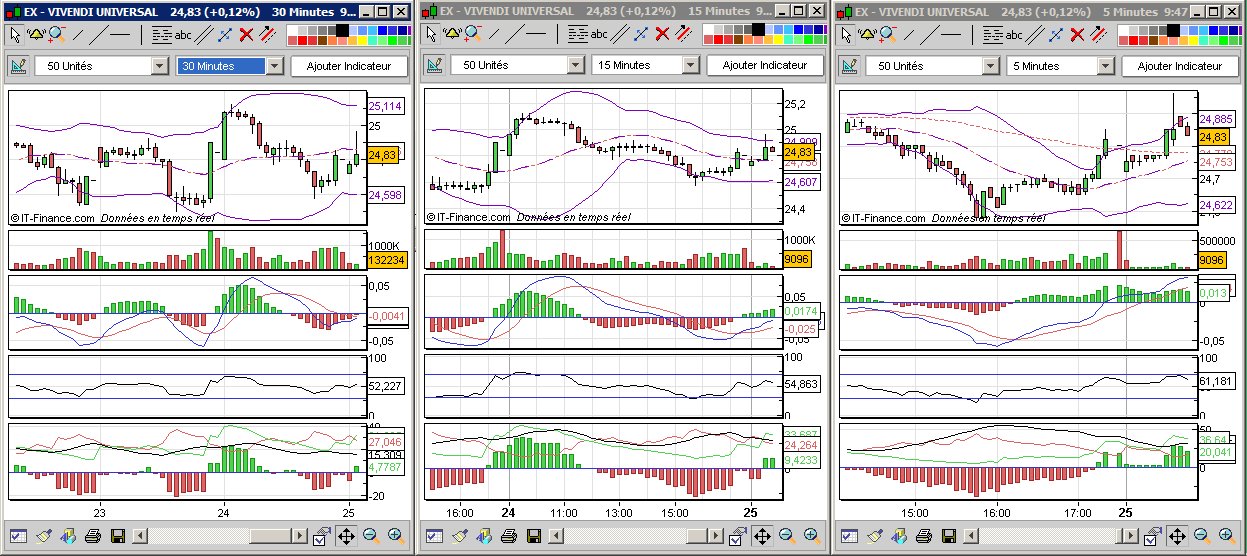
Task: Click the 24,83 price label on 30 Minutes chart
Action: 382,155
